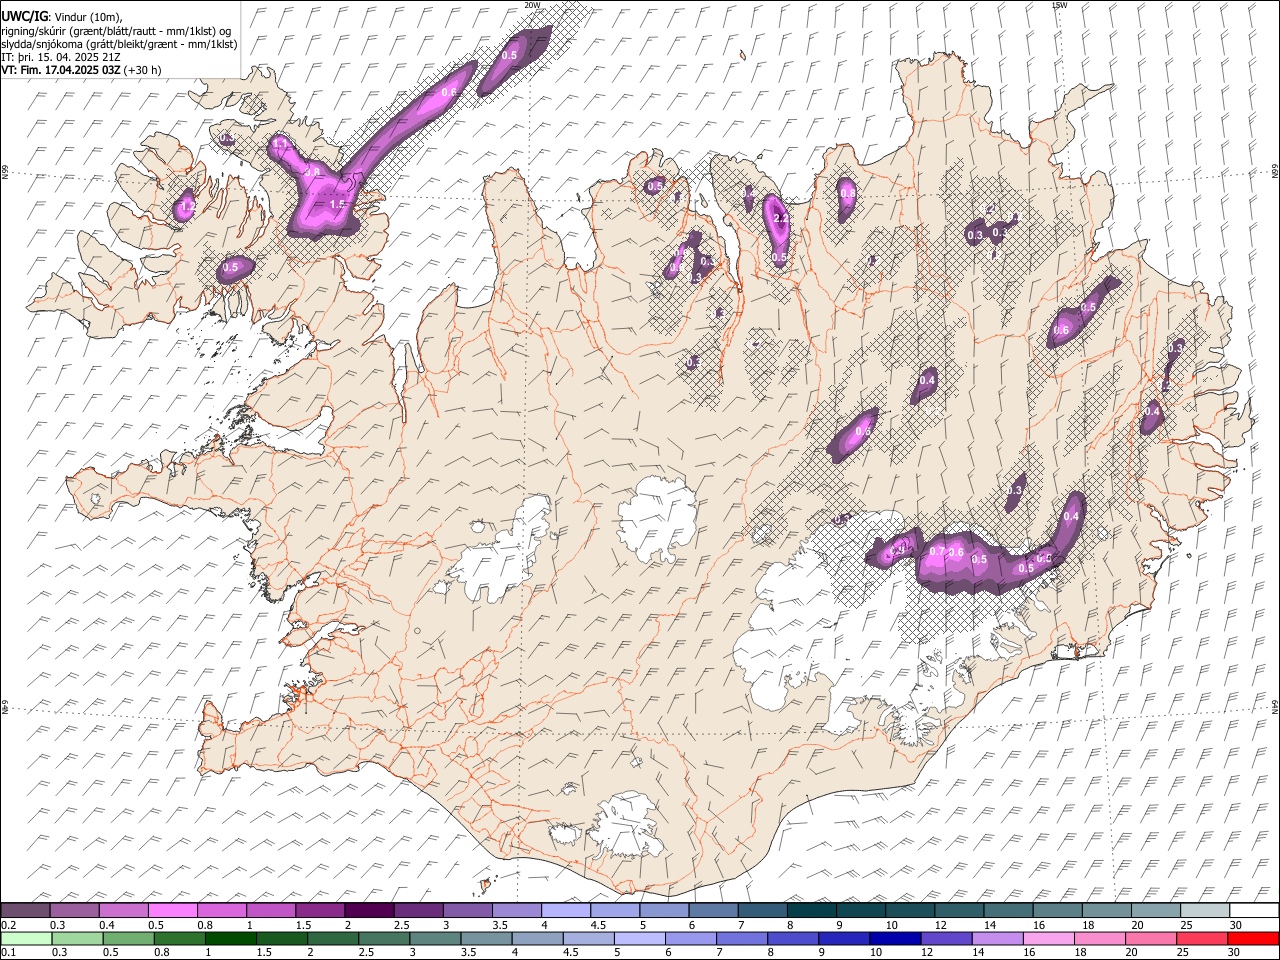Click the white snow swatch after 30
The height and width of the screenshot is (960, 1280).
click(x=1252, y=911)
